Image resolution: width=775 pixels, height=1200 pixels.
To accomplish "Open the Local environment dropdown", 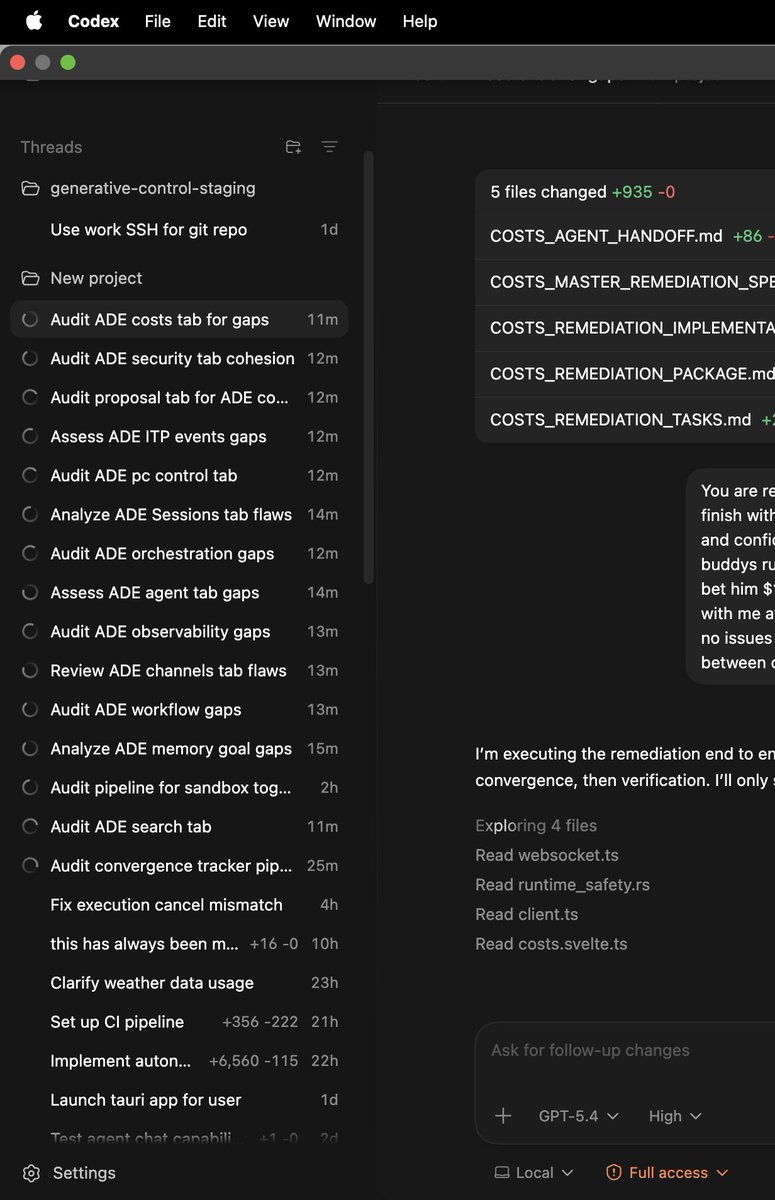I will tap(534, 1173).
